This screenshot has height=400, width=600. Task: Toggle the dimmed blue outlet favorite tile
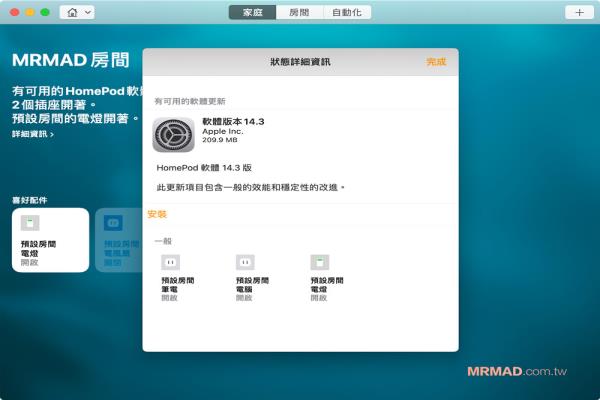[x=119, y=240]
